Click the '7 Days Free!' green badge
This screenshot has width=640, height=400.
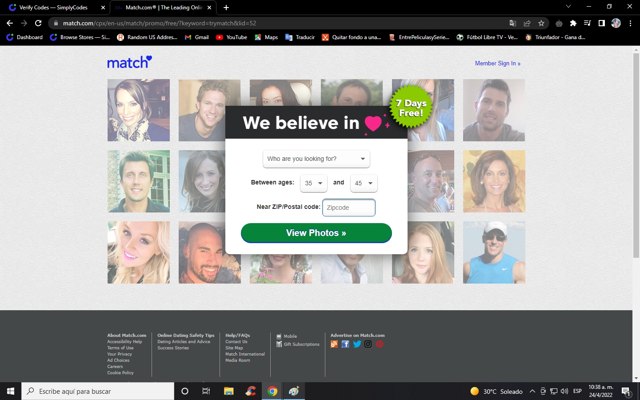point(411,107)
